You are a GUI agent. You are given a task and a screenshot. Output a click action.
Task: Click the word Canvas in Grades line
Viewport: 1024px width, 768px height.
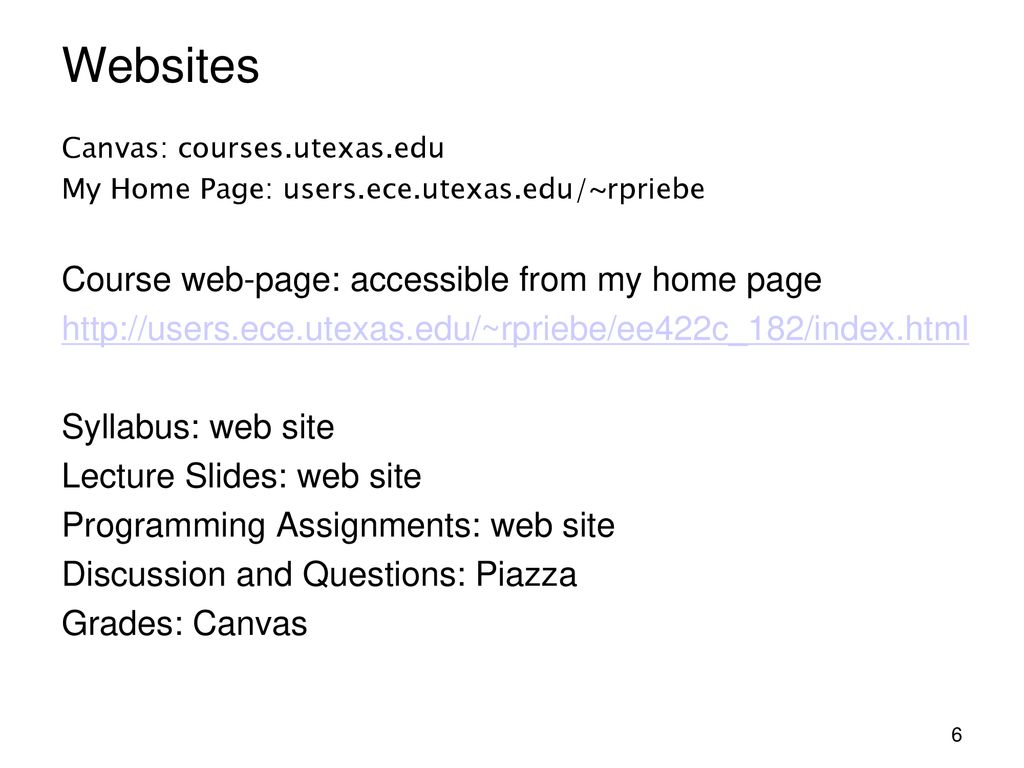pos(249,624)
